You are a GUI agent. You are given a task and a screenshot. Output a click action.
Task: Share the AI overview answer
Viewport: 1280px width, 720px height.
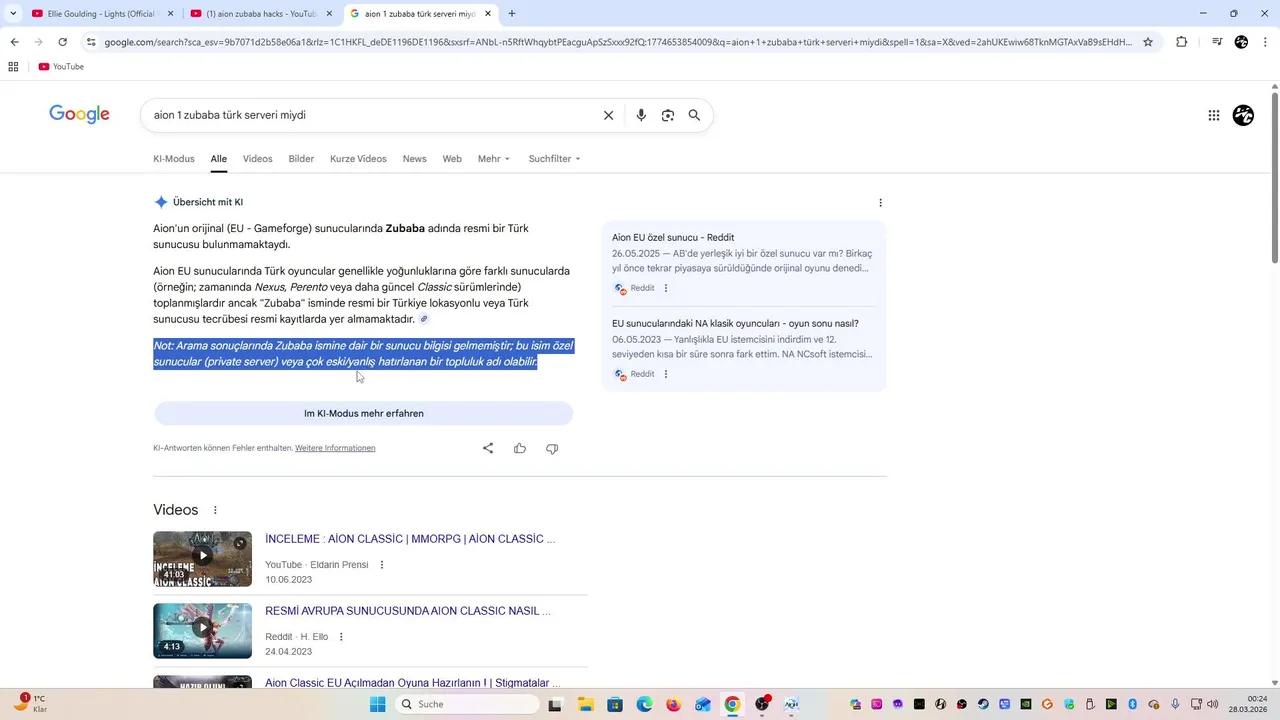[488, 448]
